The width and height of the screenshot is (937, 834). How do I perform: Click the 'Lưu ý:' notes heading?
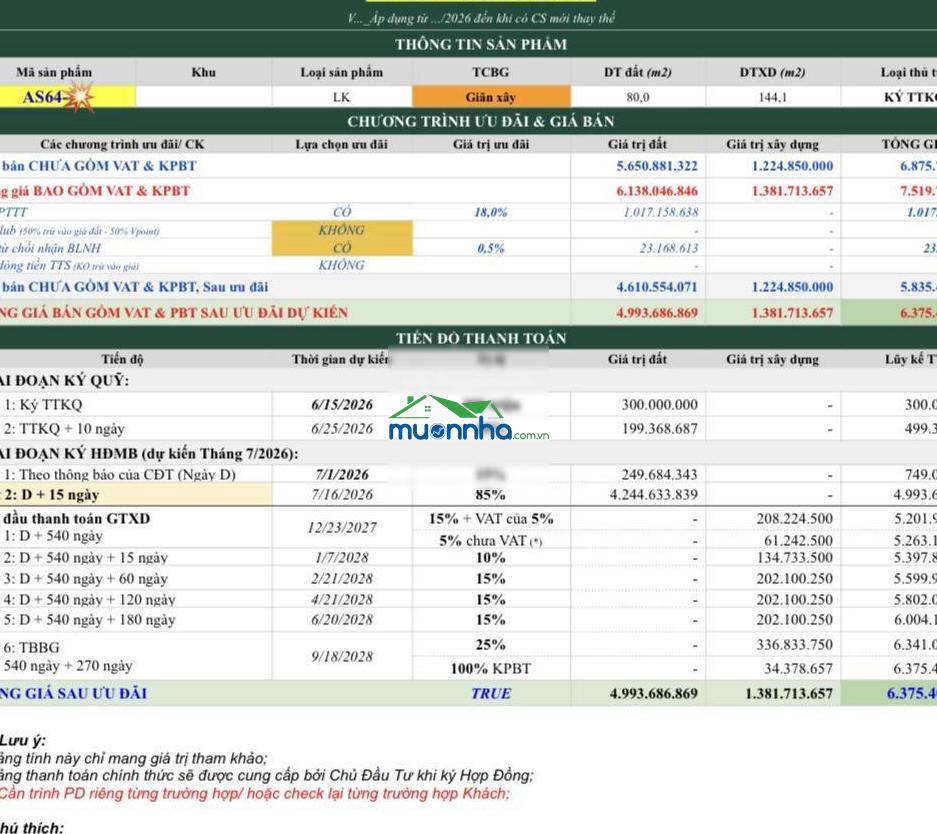tap(23, 740)
